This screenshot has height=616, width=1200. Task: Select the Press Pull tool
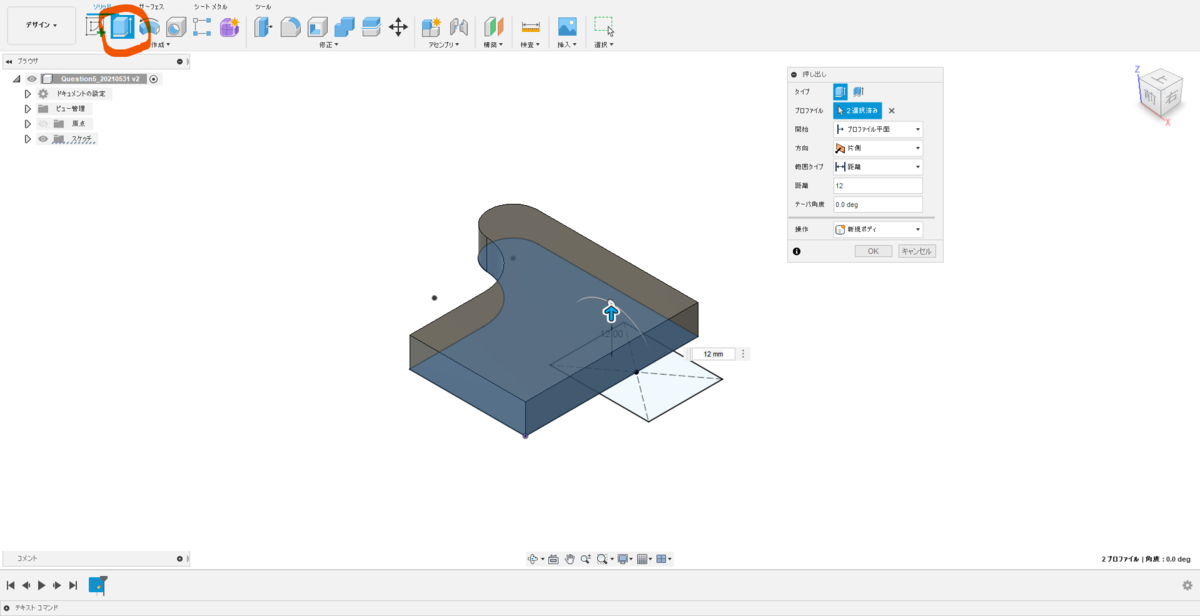point(263,27)
